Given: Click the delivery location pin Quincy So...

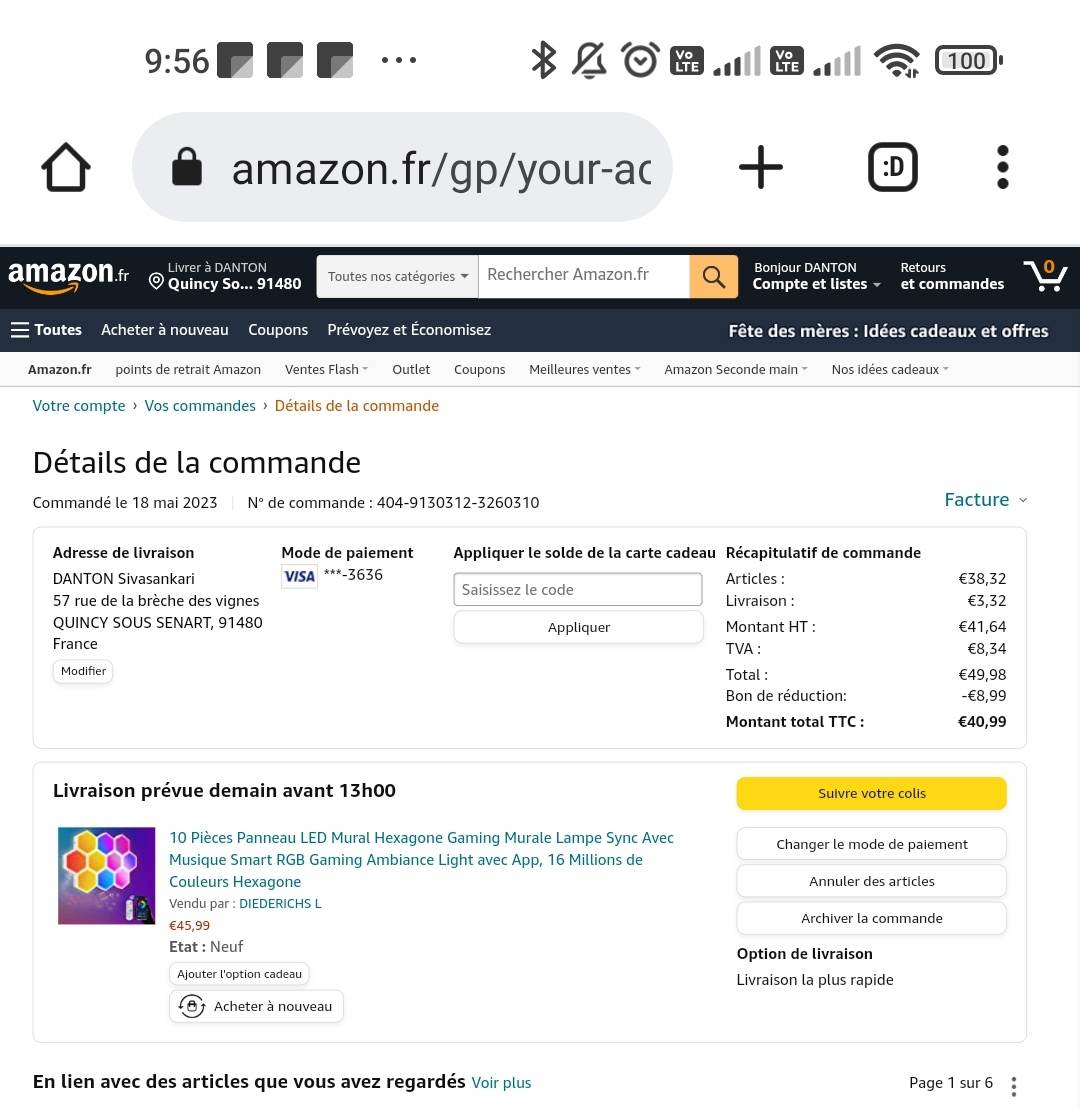Looking at the screenshot, I should tap(225, 276).
